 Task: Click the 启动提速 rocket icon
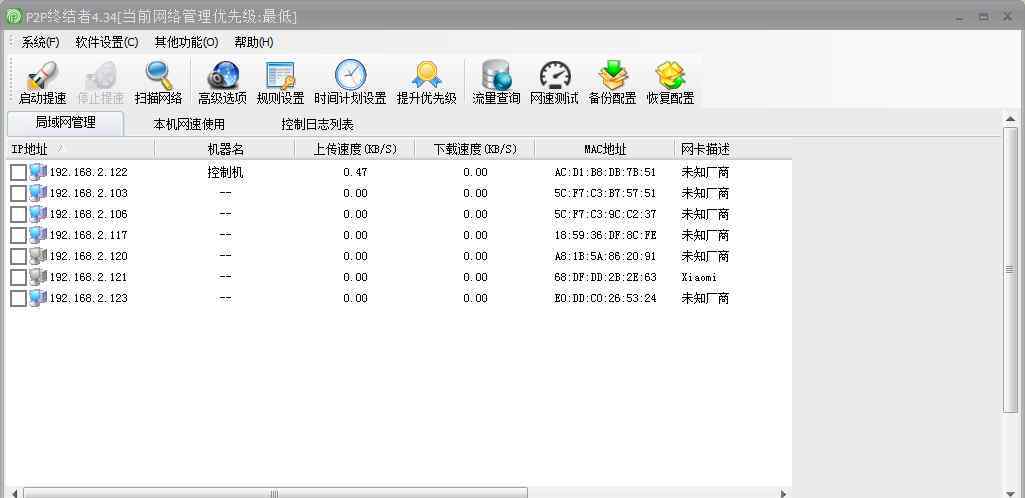click(x=42, y=75)
